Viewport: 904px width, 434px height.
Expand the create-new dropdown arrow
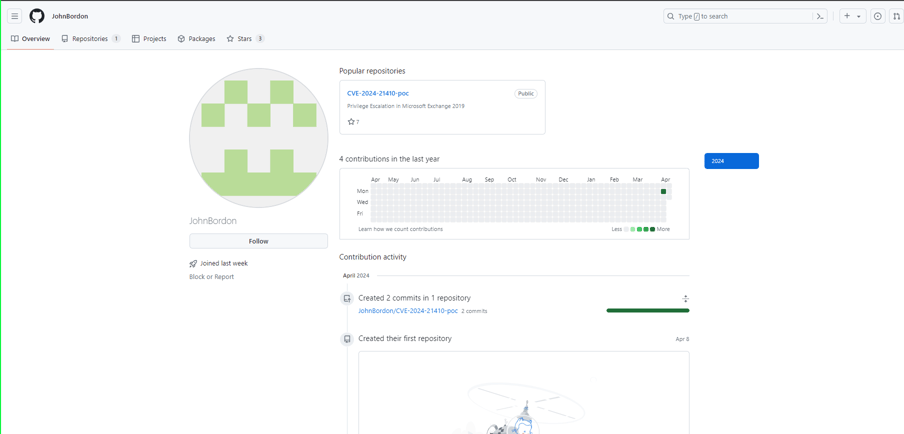858,17
